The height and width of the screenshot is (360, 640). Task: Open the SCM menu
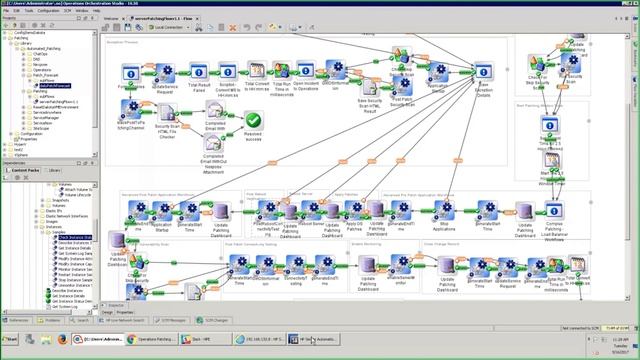point(67,11)
